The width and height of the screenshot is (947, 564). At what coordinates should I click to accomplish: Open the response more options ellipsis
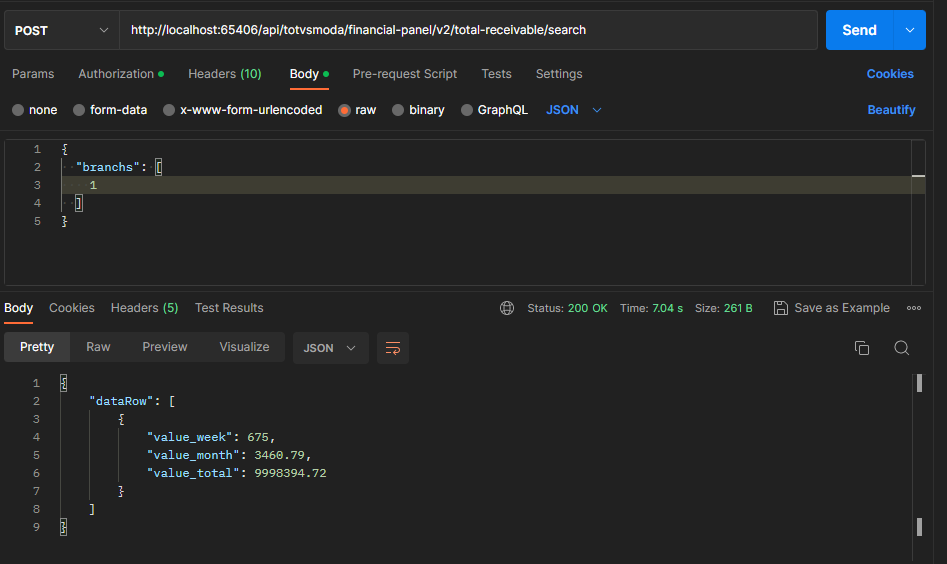(913, 308)
